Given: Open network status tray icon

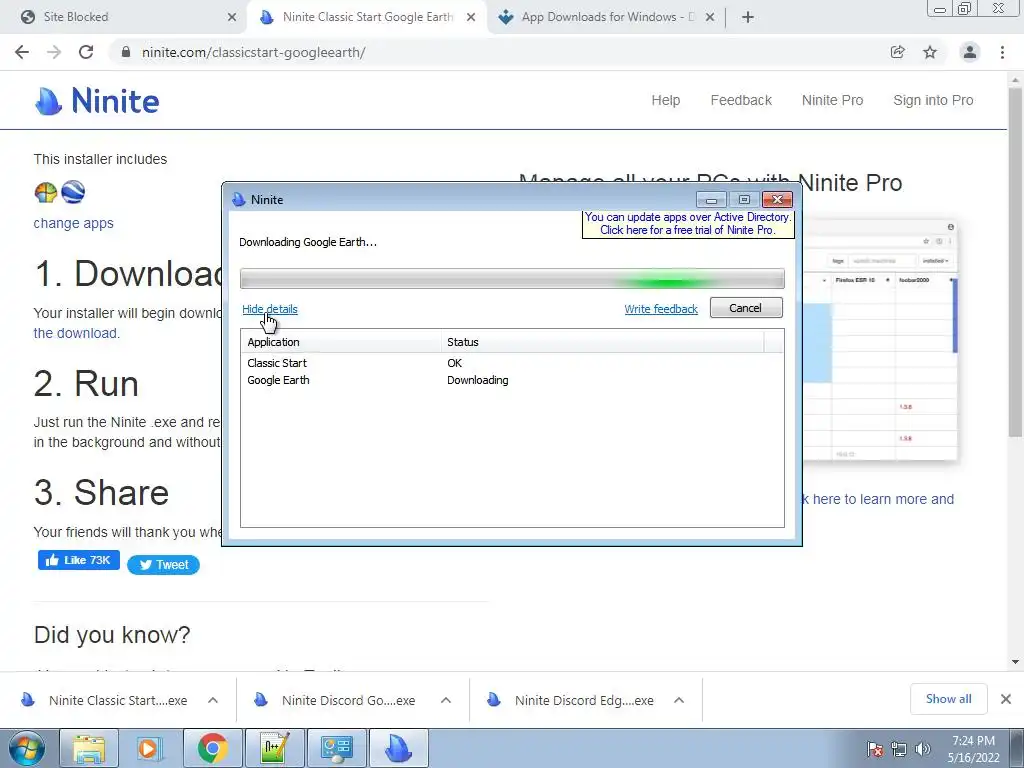Looking at the screenshot, I should (899, 749).
